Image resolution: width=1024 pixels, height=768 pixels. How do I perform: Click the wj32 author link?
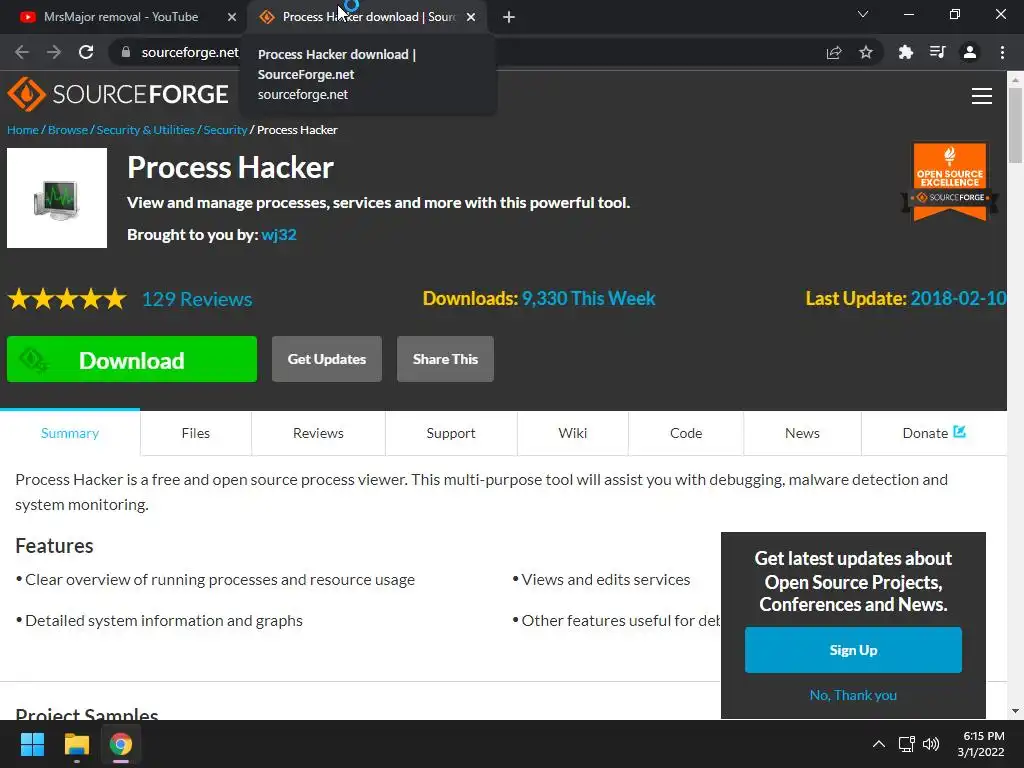(x=279, y=234)
